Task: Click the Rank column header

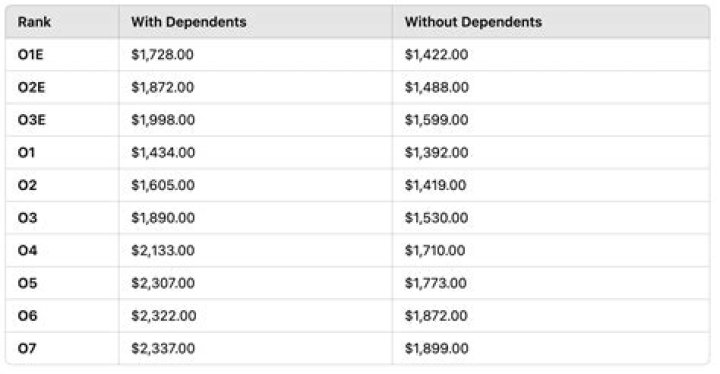Action: (34, 22)
